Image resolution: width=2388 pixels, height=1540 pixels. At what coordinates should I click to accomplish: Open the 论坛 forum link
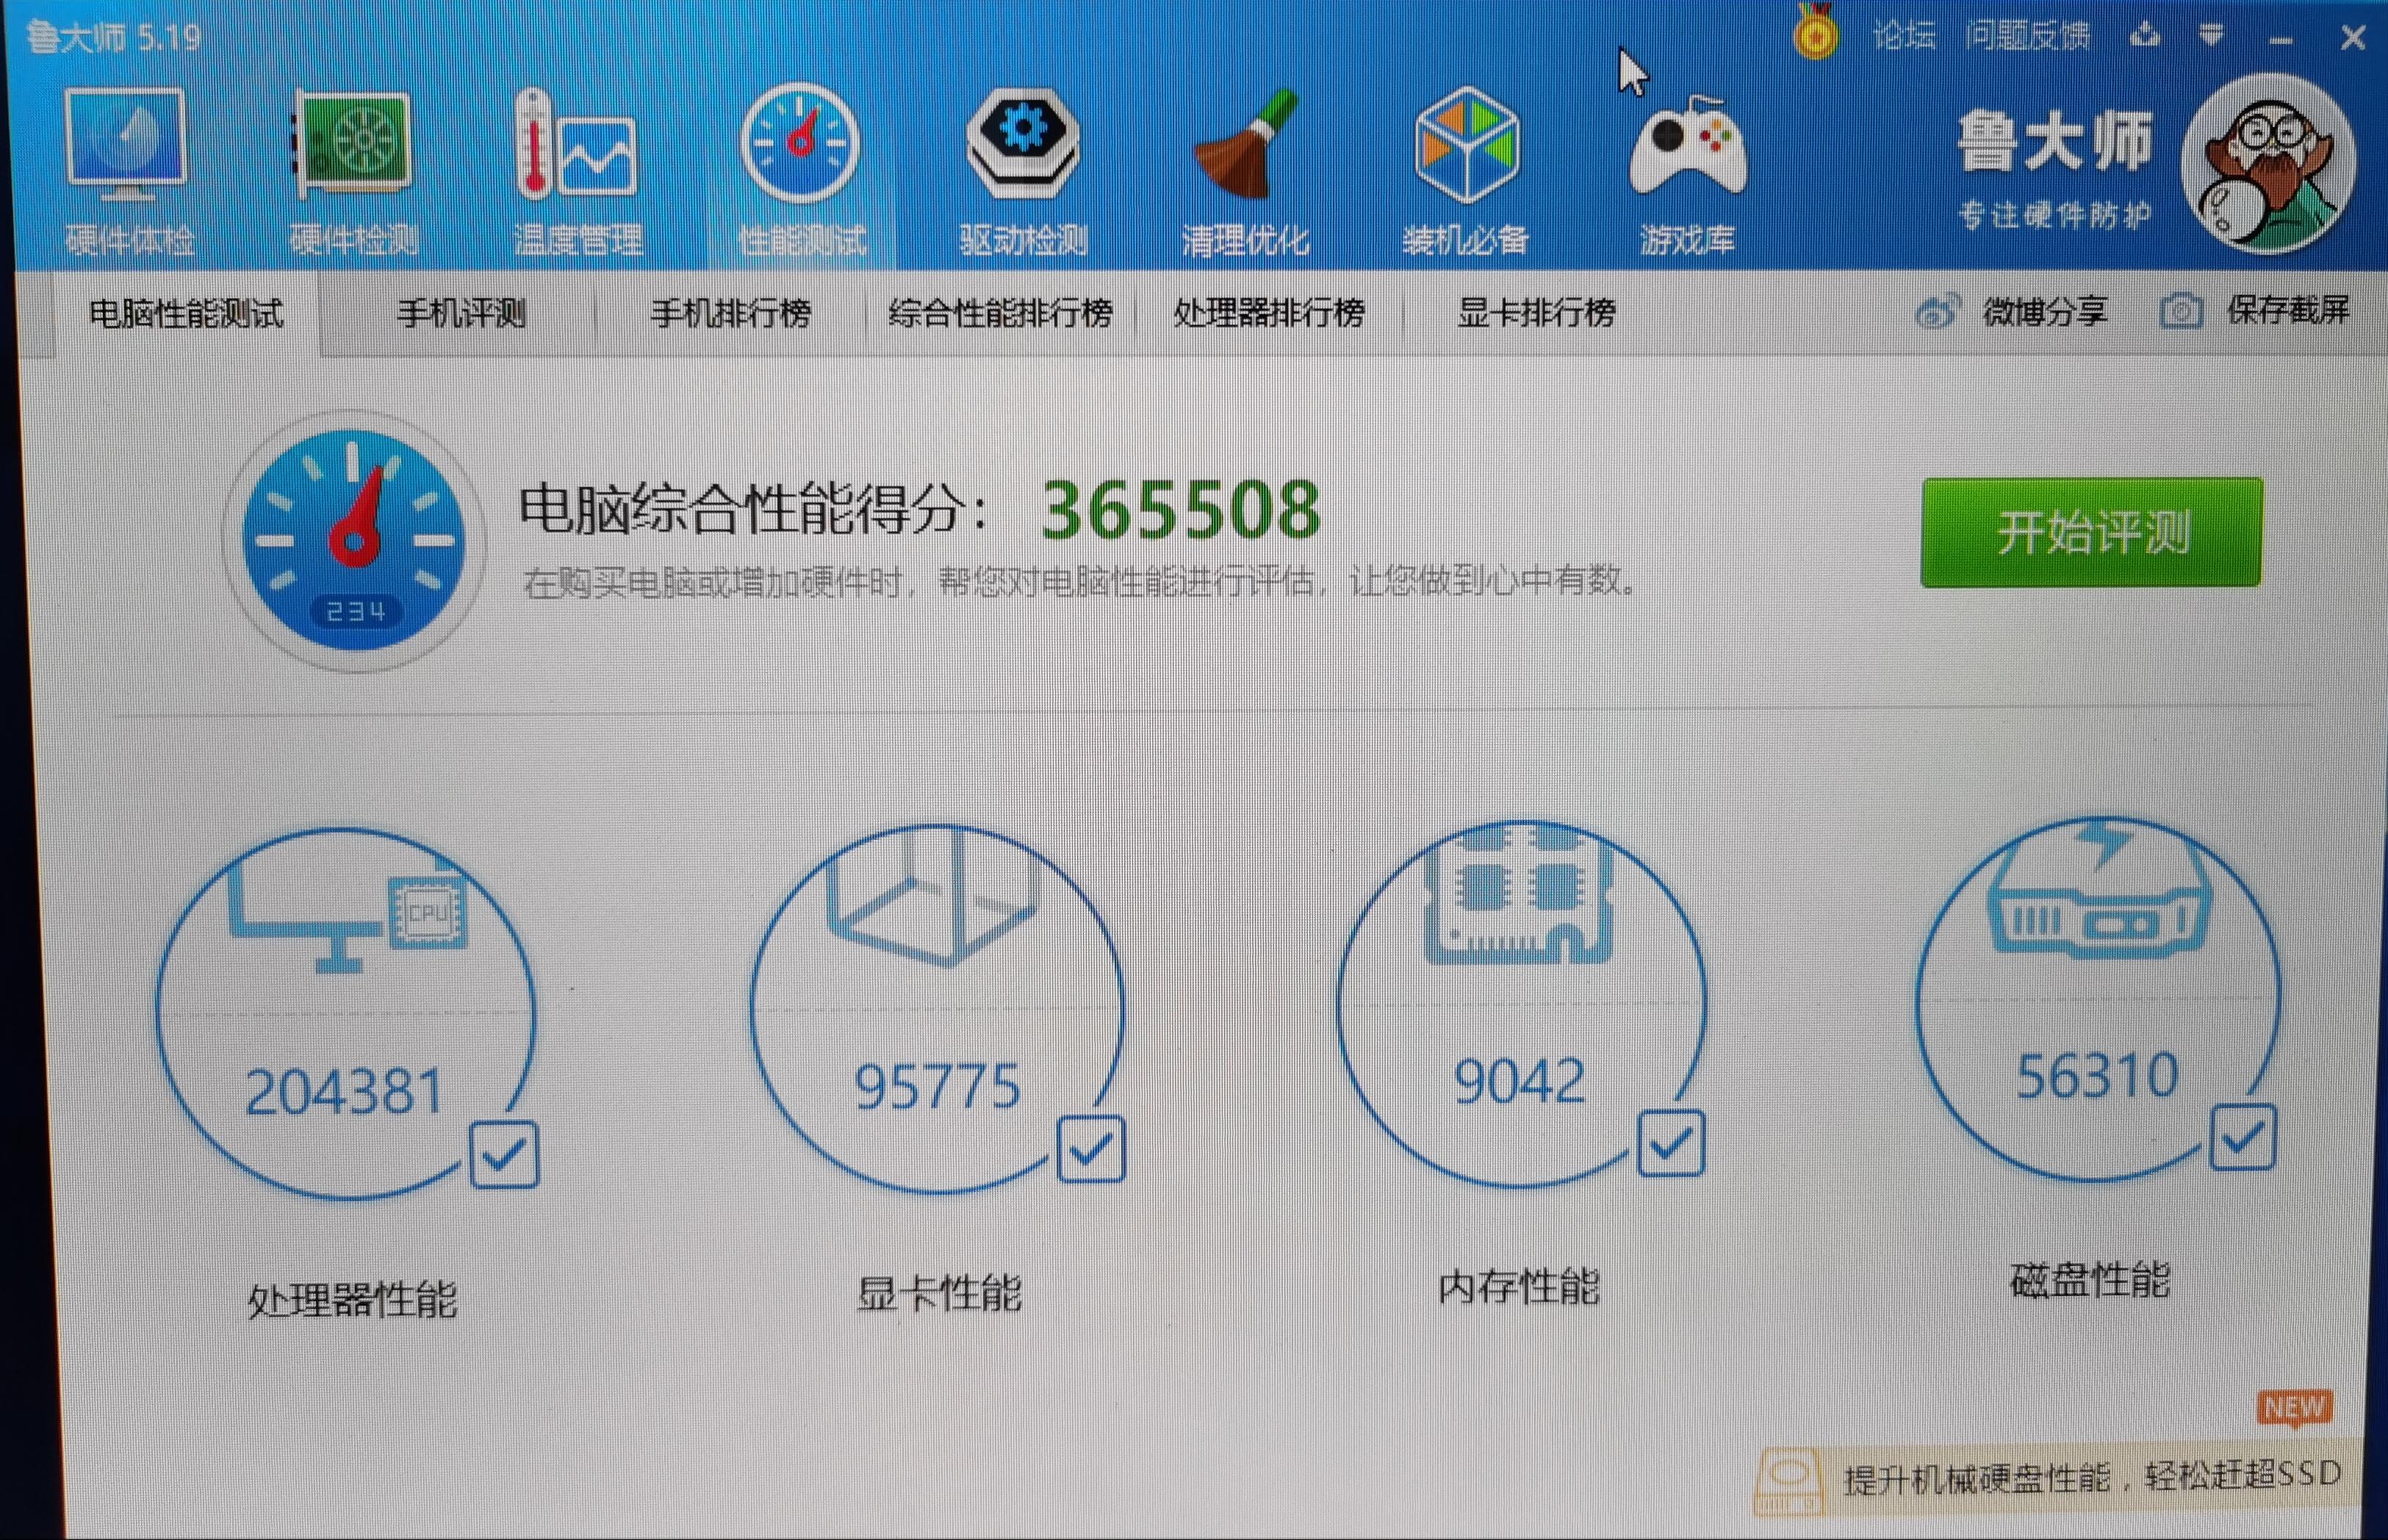pyautogui.click(x=1906, y=36)
